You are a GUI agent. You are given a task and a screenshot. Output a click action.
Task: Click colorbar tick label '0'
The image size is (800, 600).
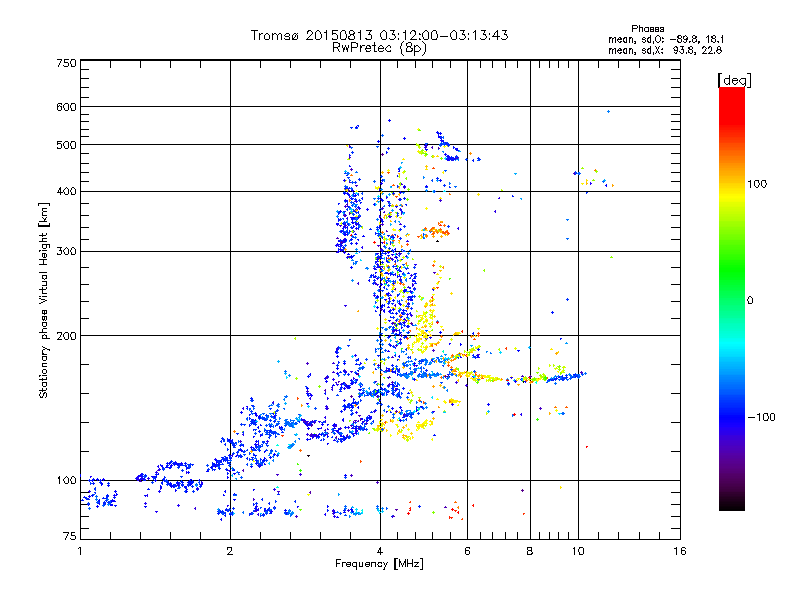click(750, 300)
